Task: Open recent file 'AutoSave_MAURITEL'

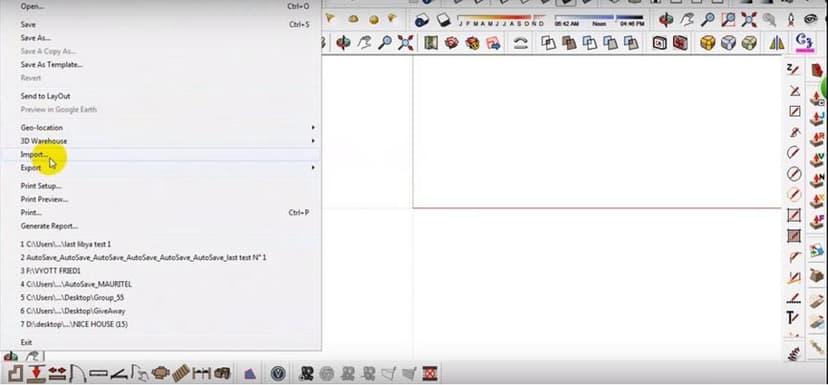Action: pos(76,284)
